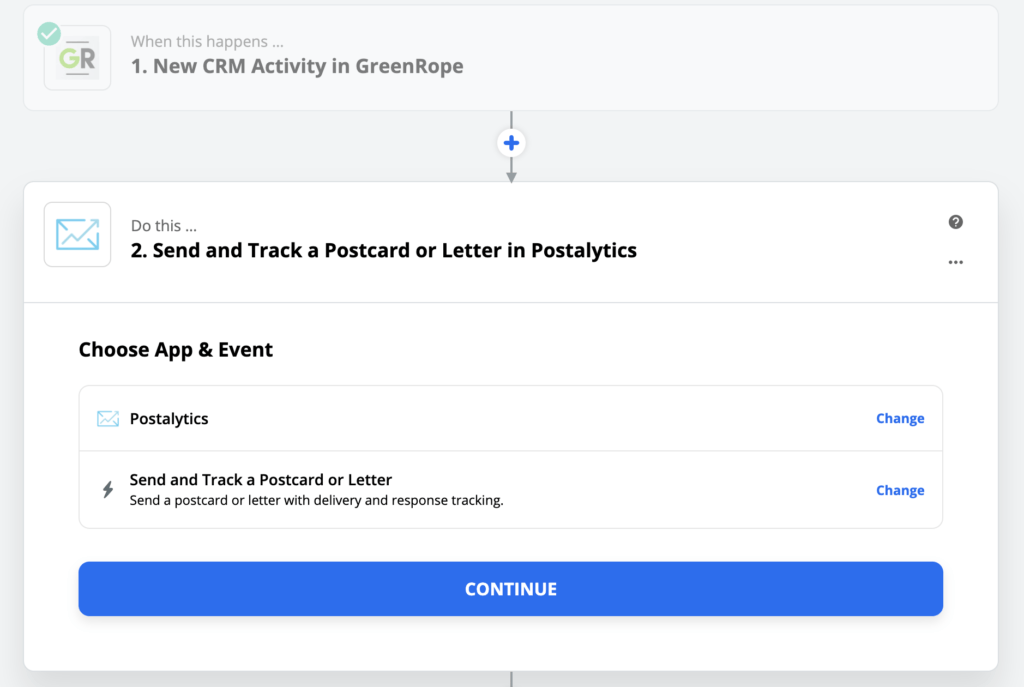Click the green checkmark badge on GreenRope
Image resolution: width=1024 pixels, height=687 pixels.
tap(49, 33)
